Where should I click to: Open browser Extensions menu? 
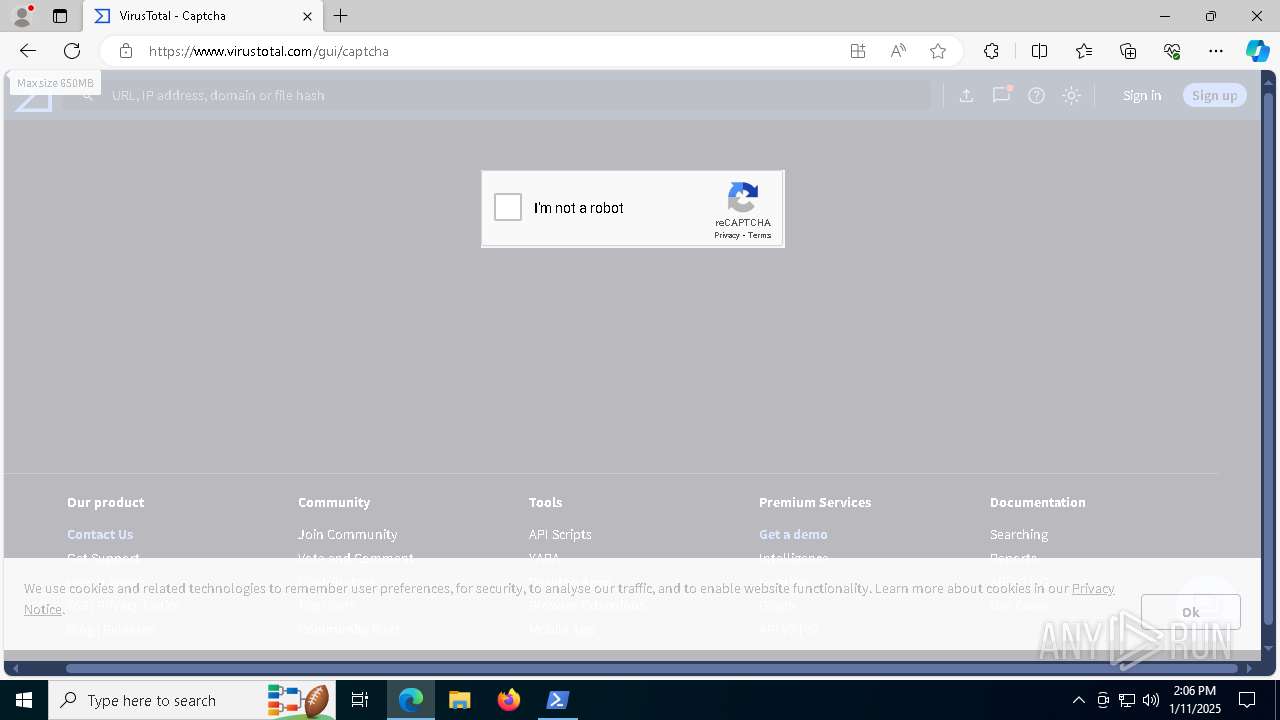pos(991,51)
